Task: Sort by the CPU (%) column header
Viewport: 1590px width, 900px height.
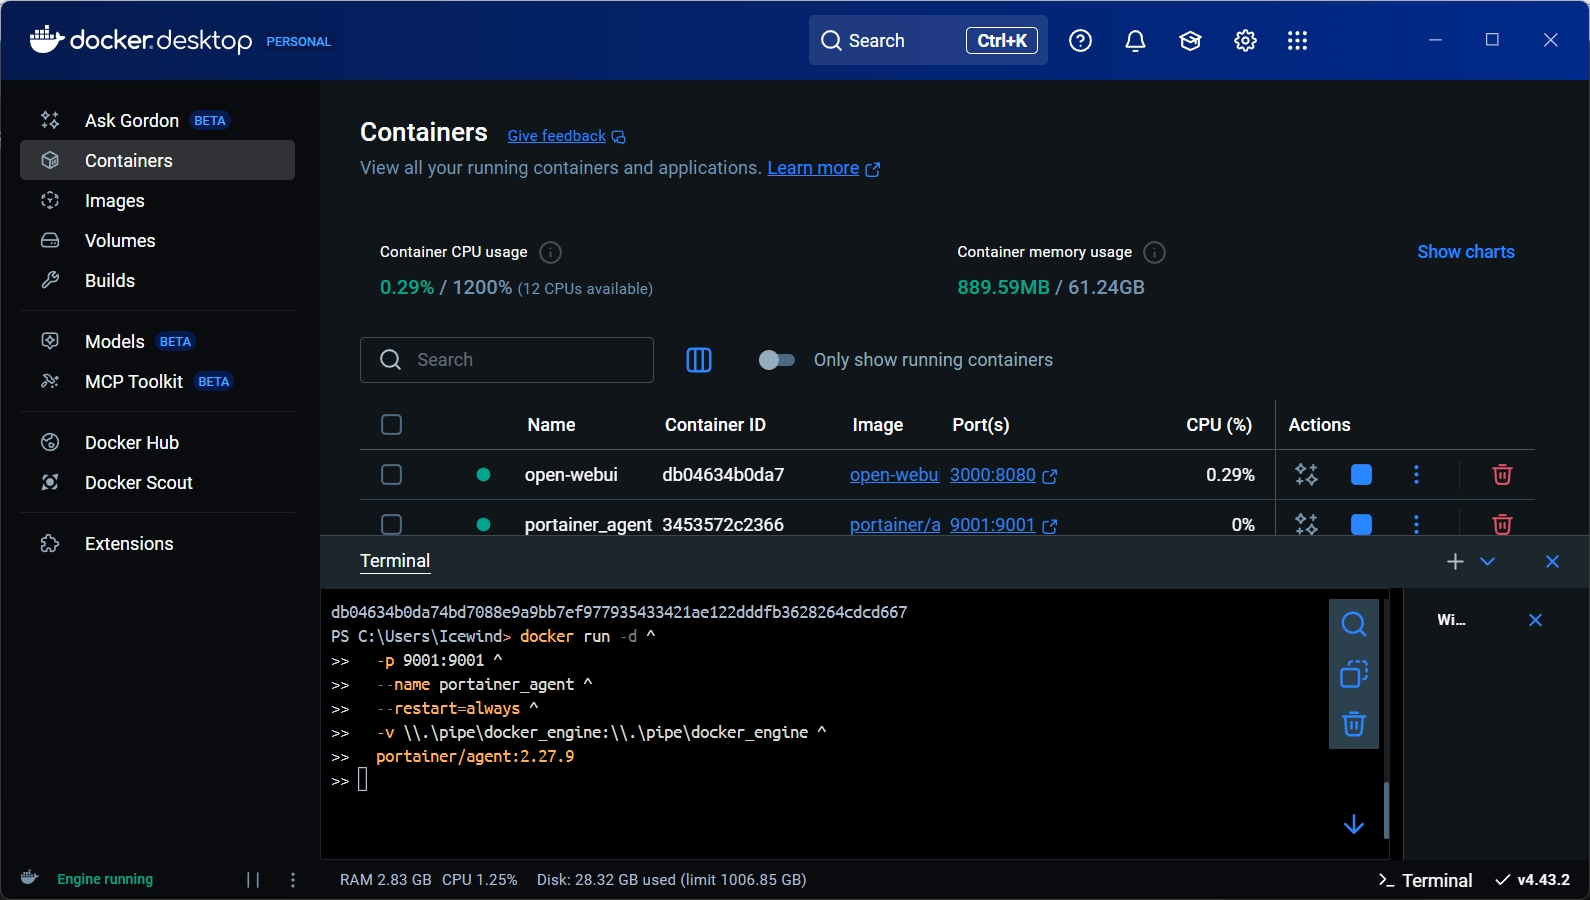Action: coord(1219,425)
